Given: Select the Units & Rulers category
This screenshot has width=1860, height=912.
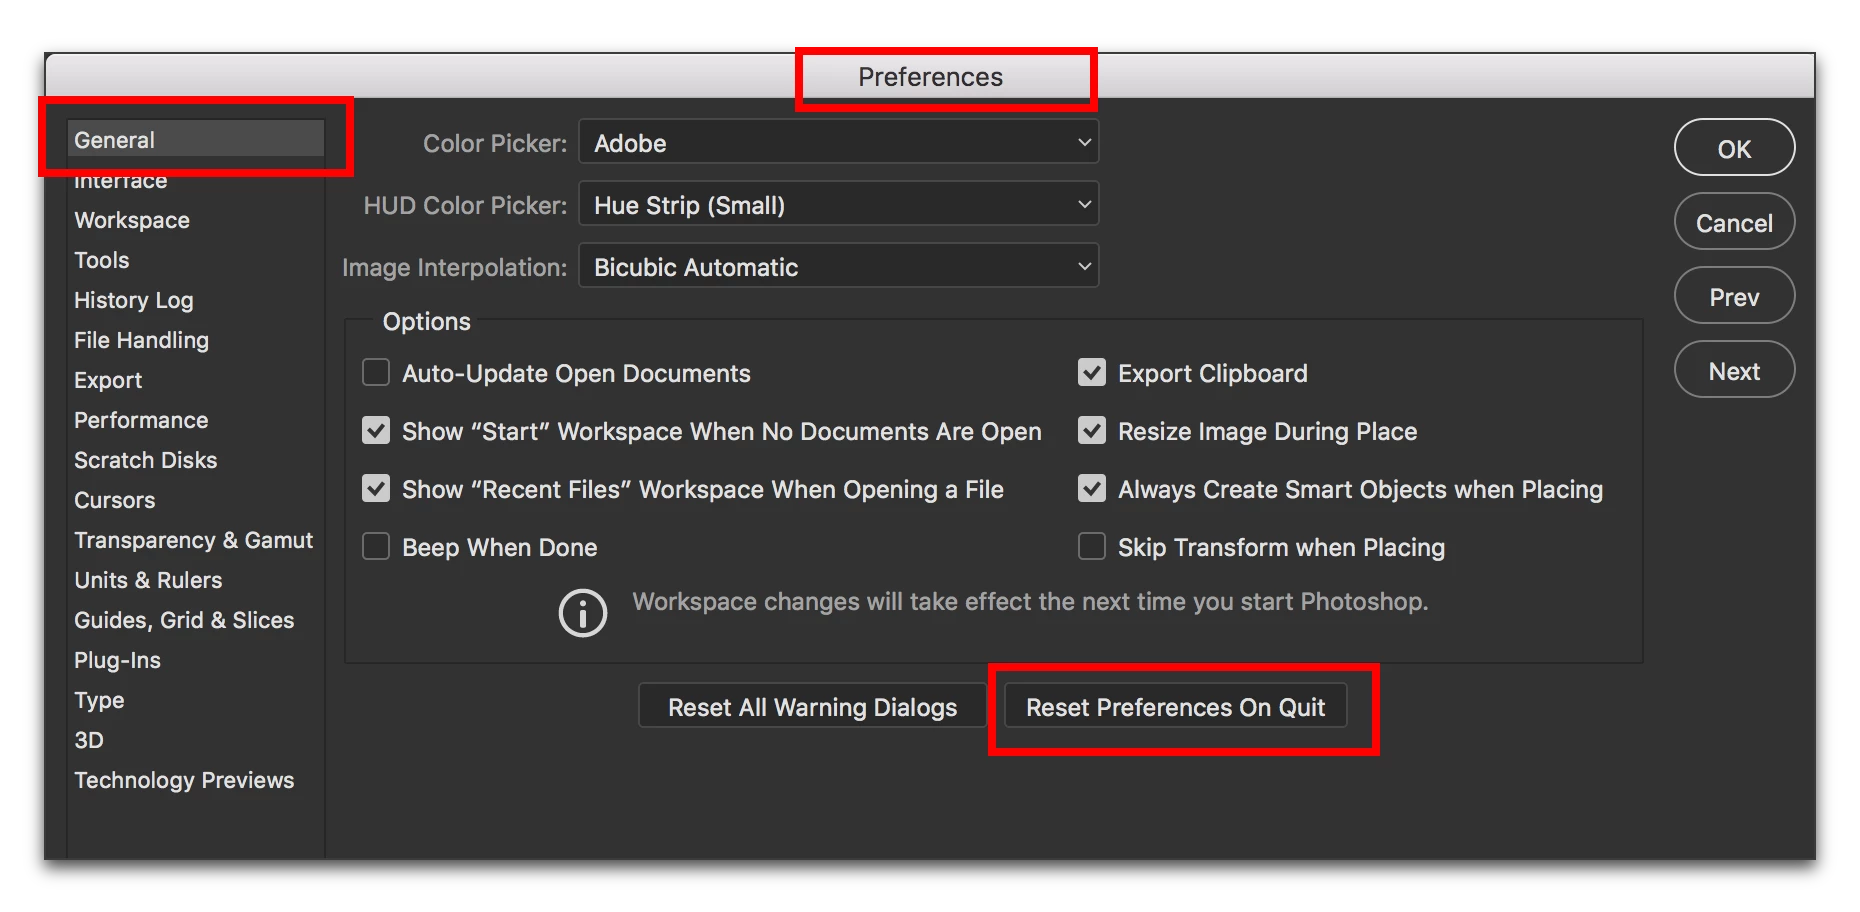Looking at the screenshot, I should tap(148, 580).
